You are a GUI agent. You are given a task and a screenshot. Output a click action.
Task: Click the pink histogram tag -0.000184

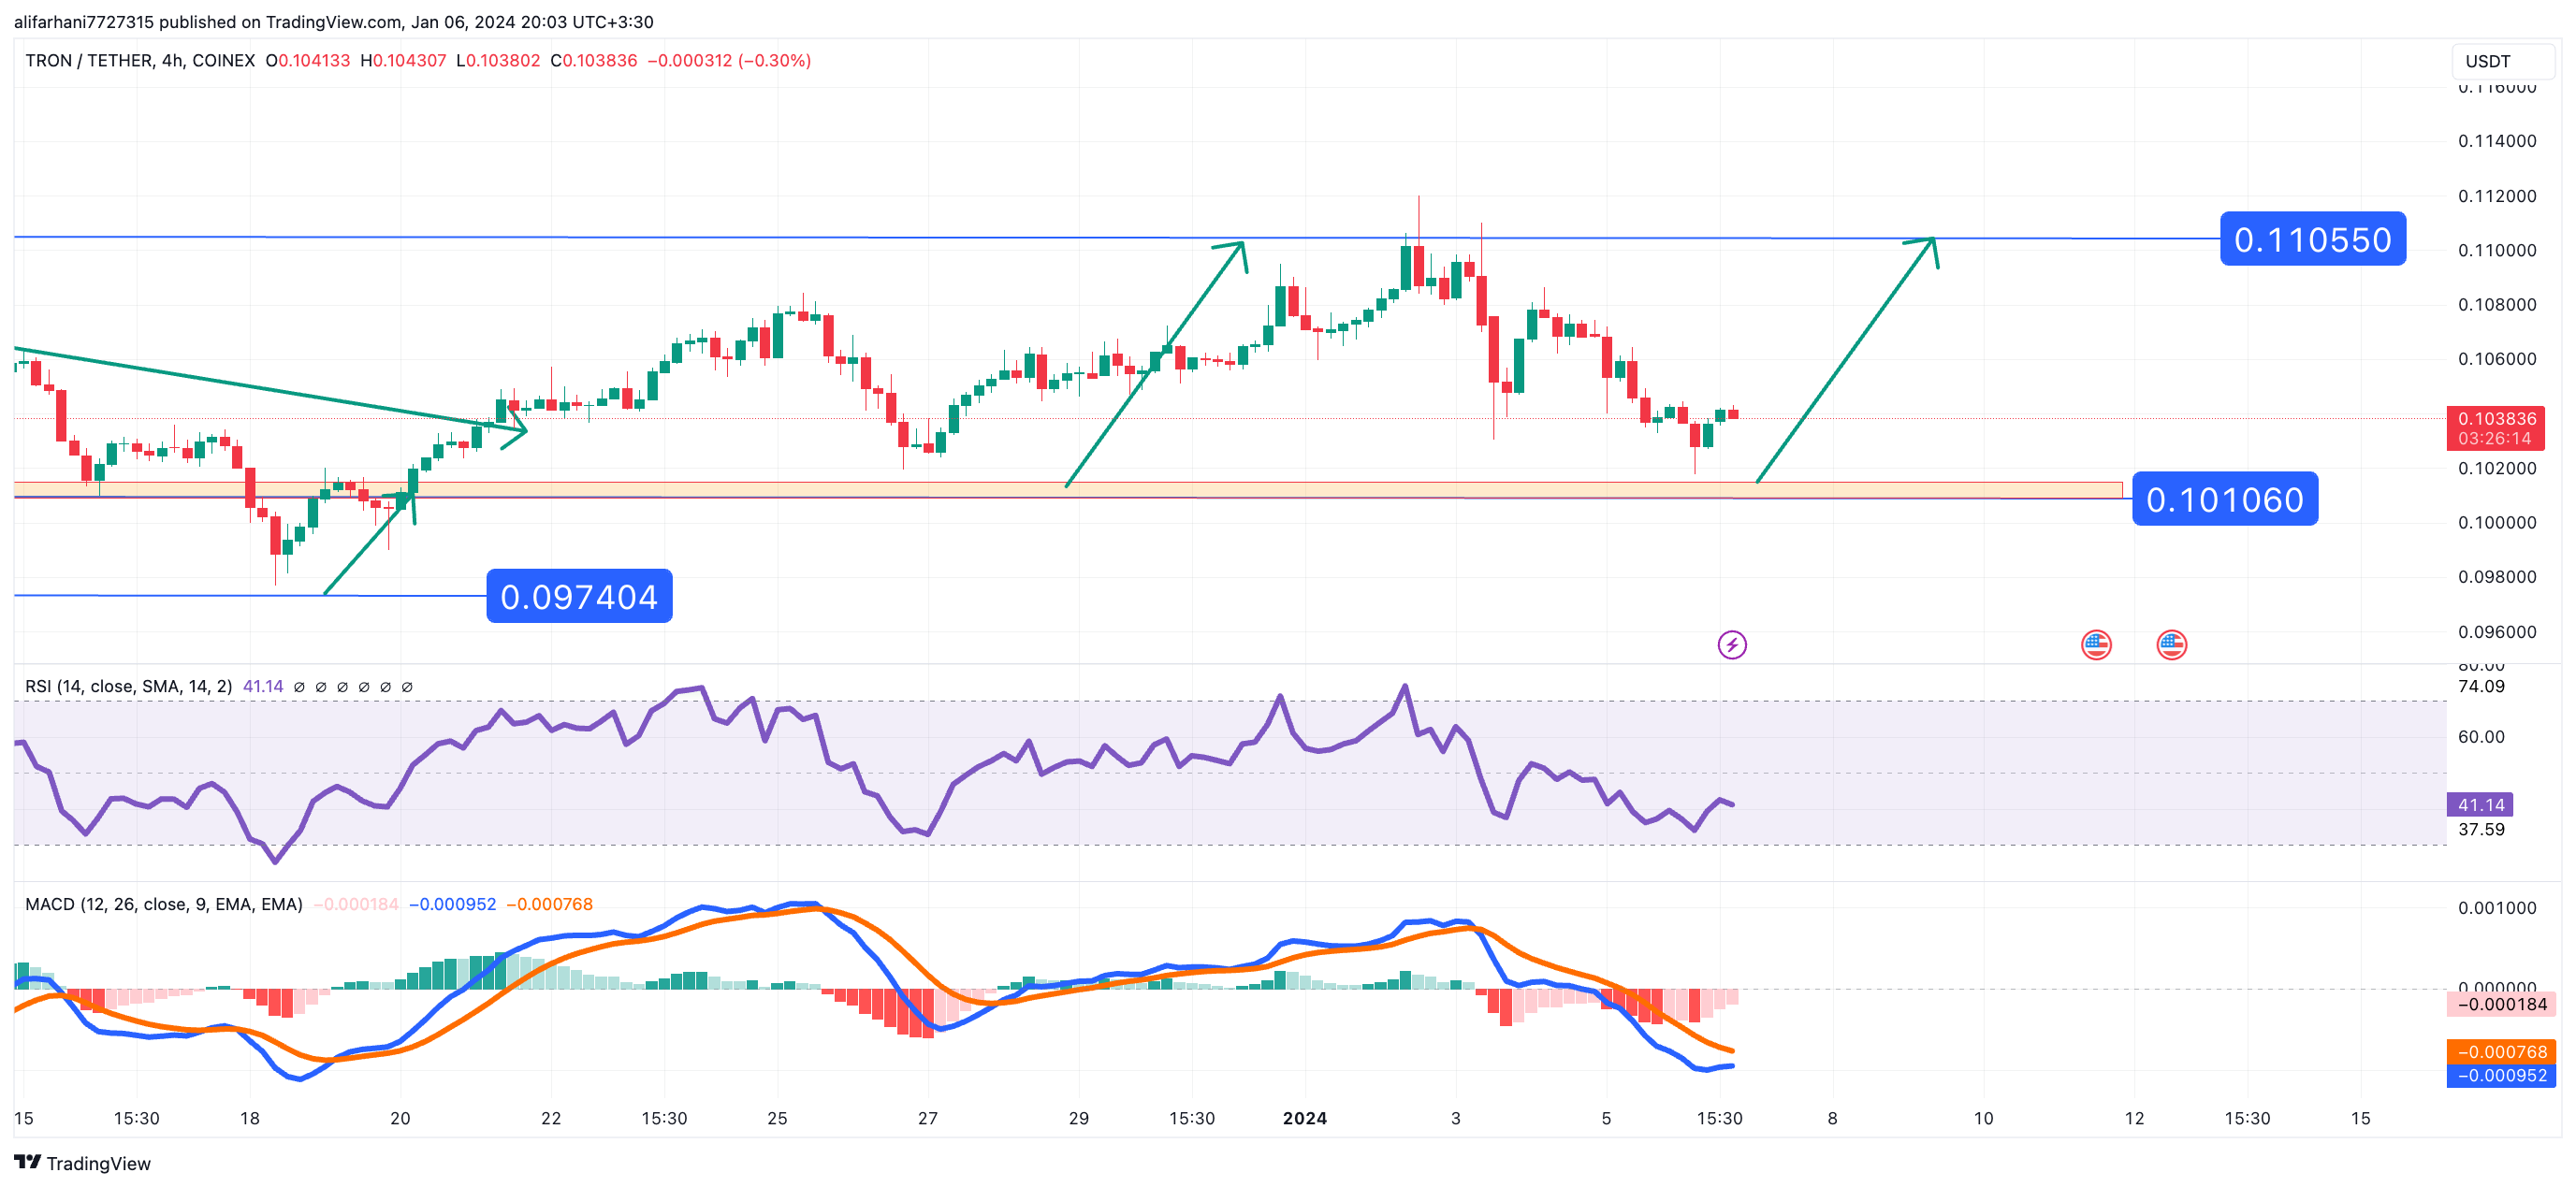click(2500, 1004)
